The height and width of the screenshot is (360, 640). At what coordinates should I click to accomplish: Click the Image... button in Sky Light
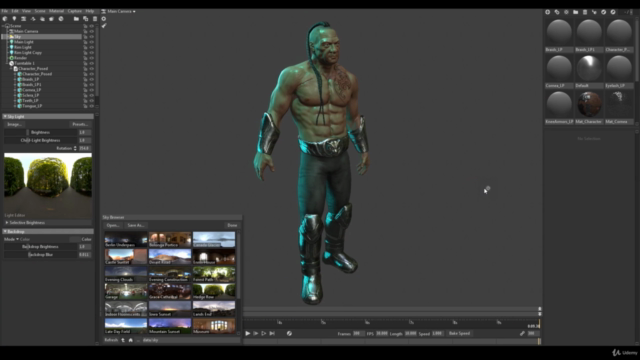click(x=14, y=124)
